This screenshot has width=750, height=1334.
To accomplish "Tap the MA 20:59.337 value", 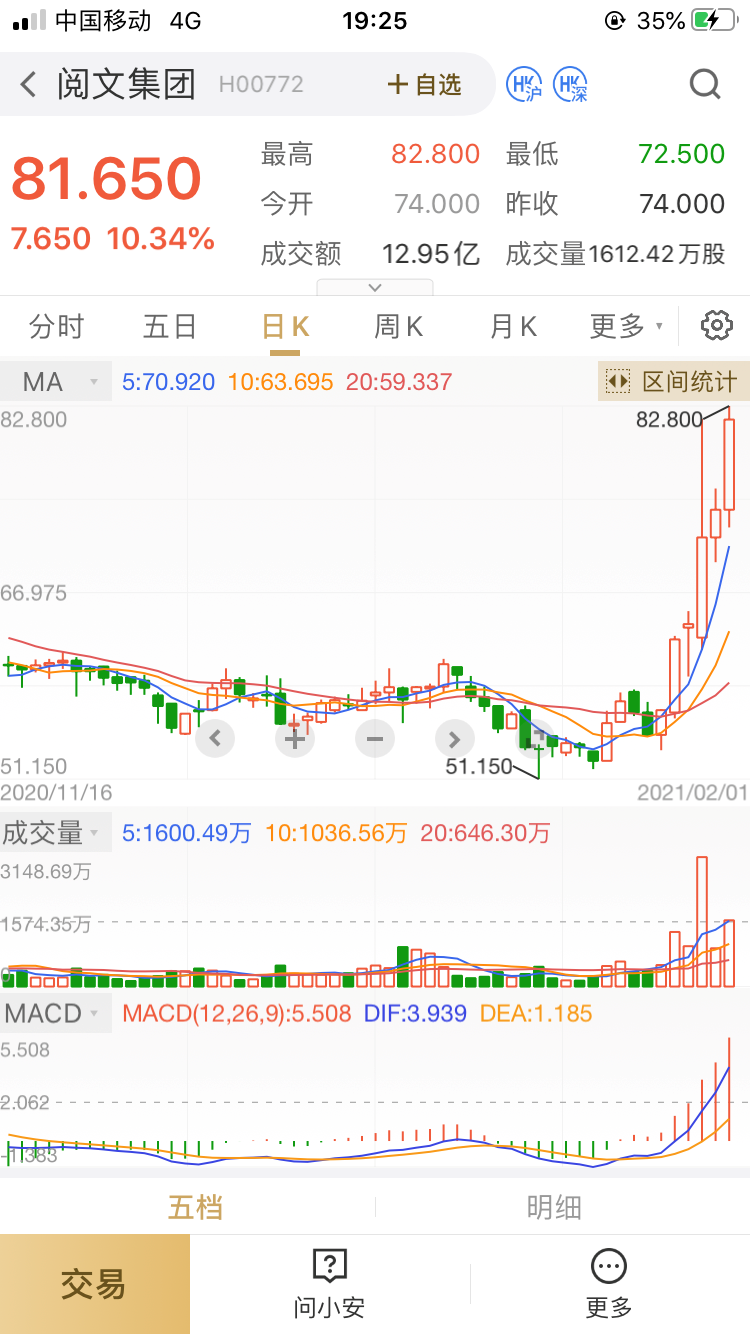I will [x=399, y=382].
